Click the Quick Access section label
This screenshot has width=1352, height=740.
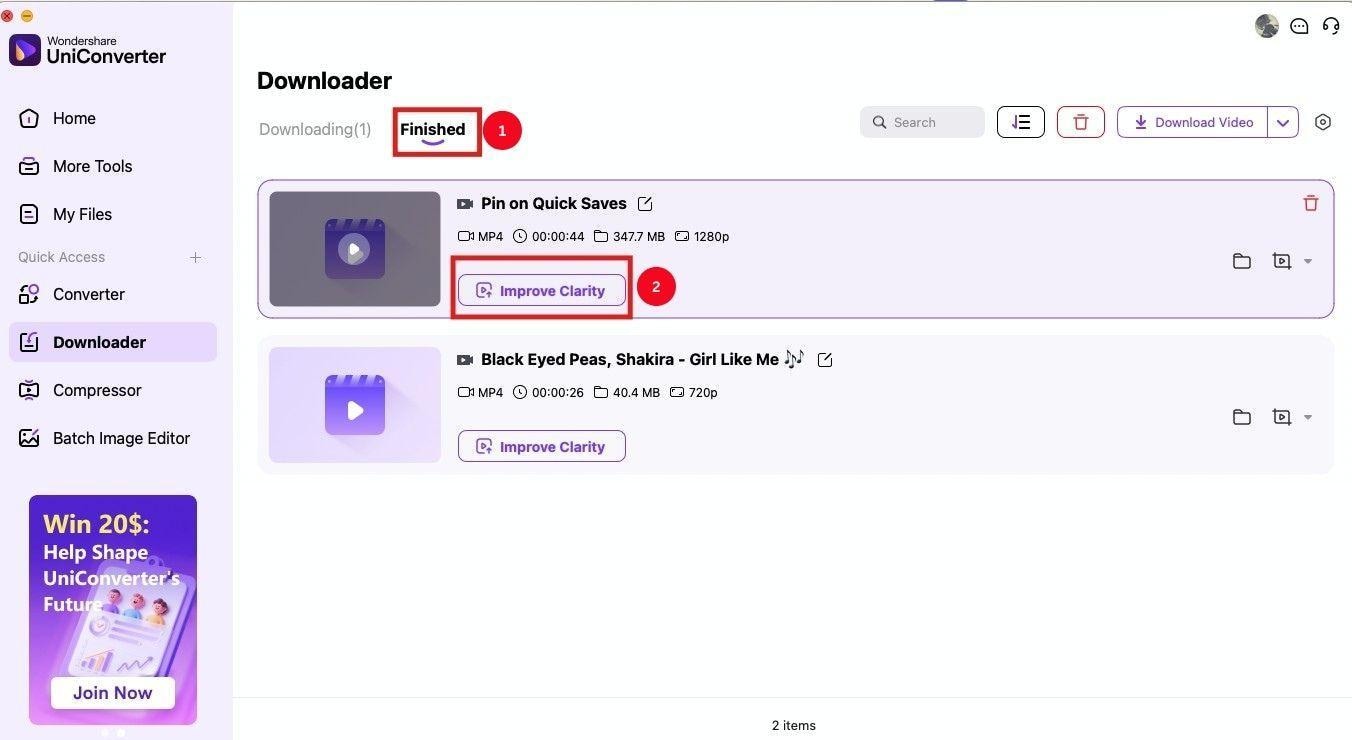(61, 257)
